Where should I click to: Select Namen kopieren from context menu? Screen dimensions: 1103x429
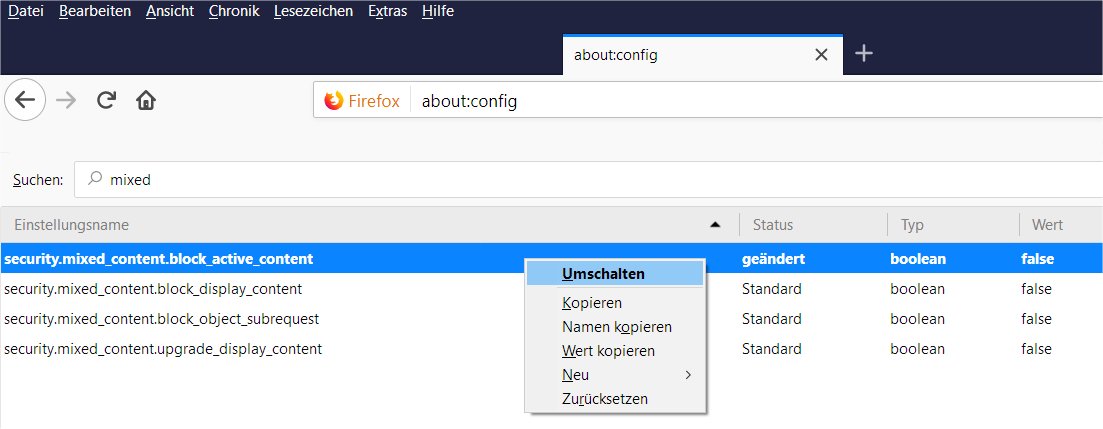coord(616,327)
